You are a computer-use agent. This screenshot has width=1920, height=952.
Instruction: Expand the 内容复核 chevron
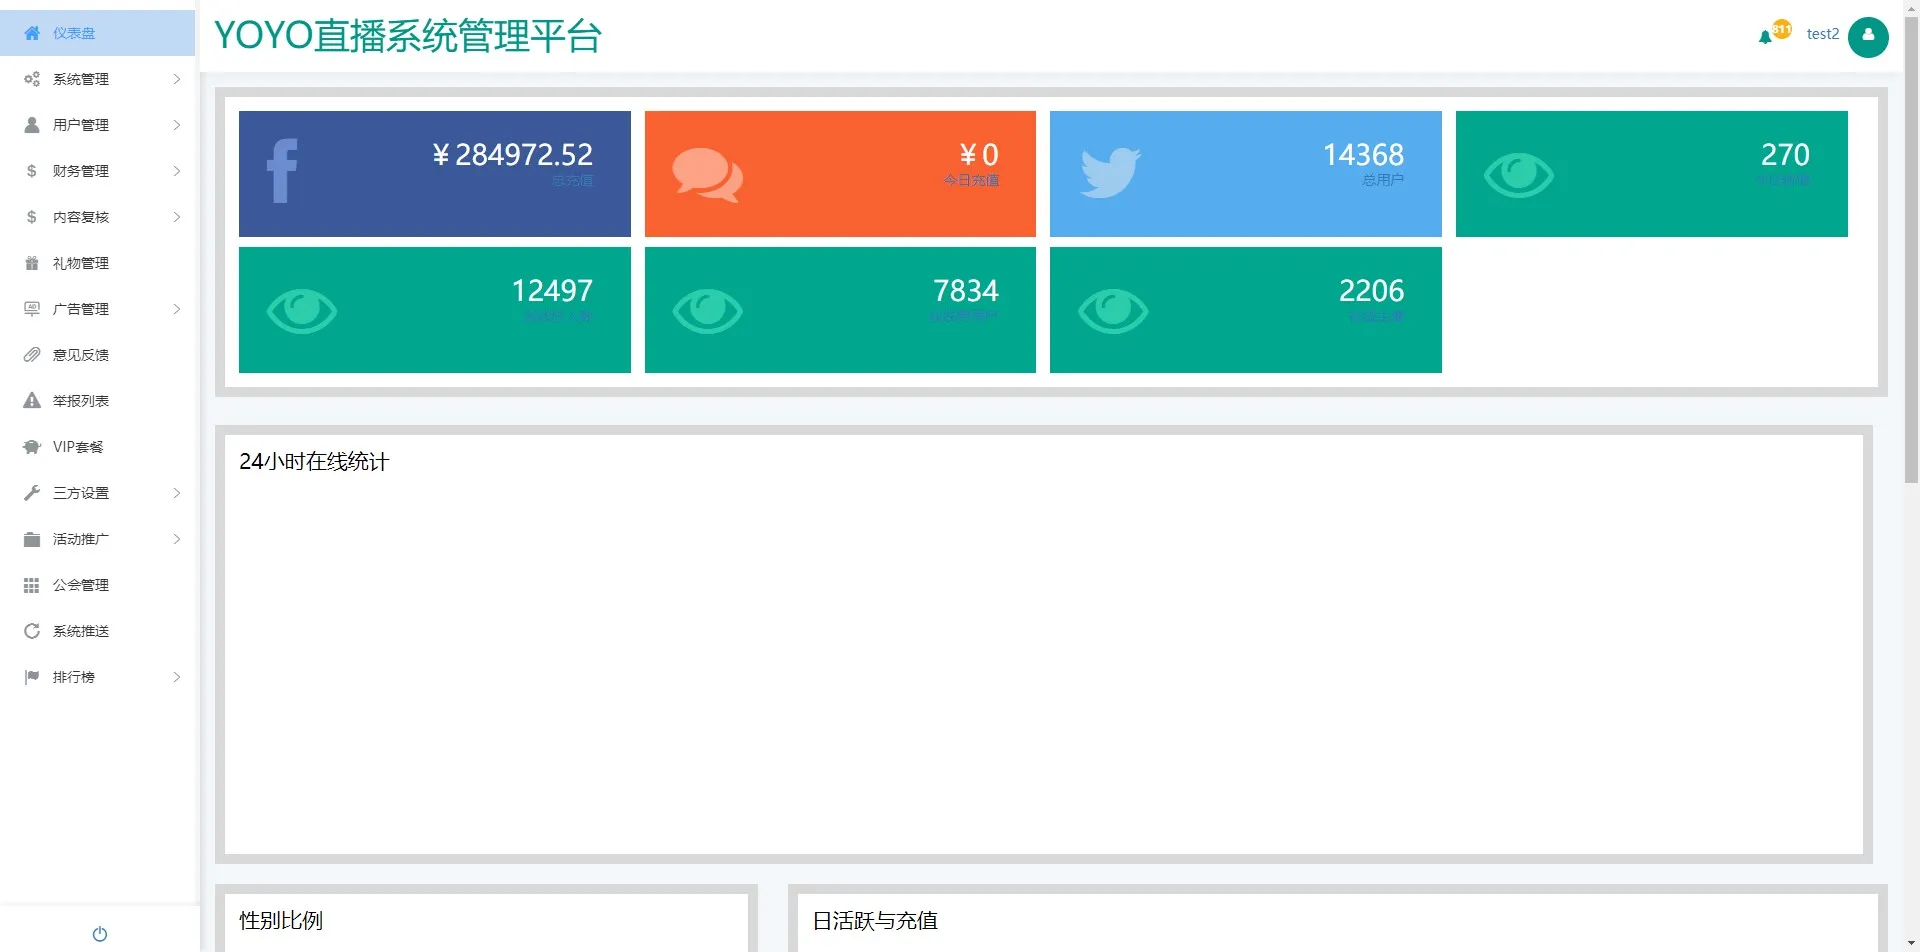pyautogui.click(x=177, y=217)
